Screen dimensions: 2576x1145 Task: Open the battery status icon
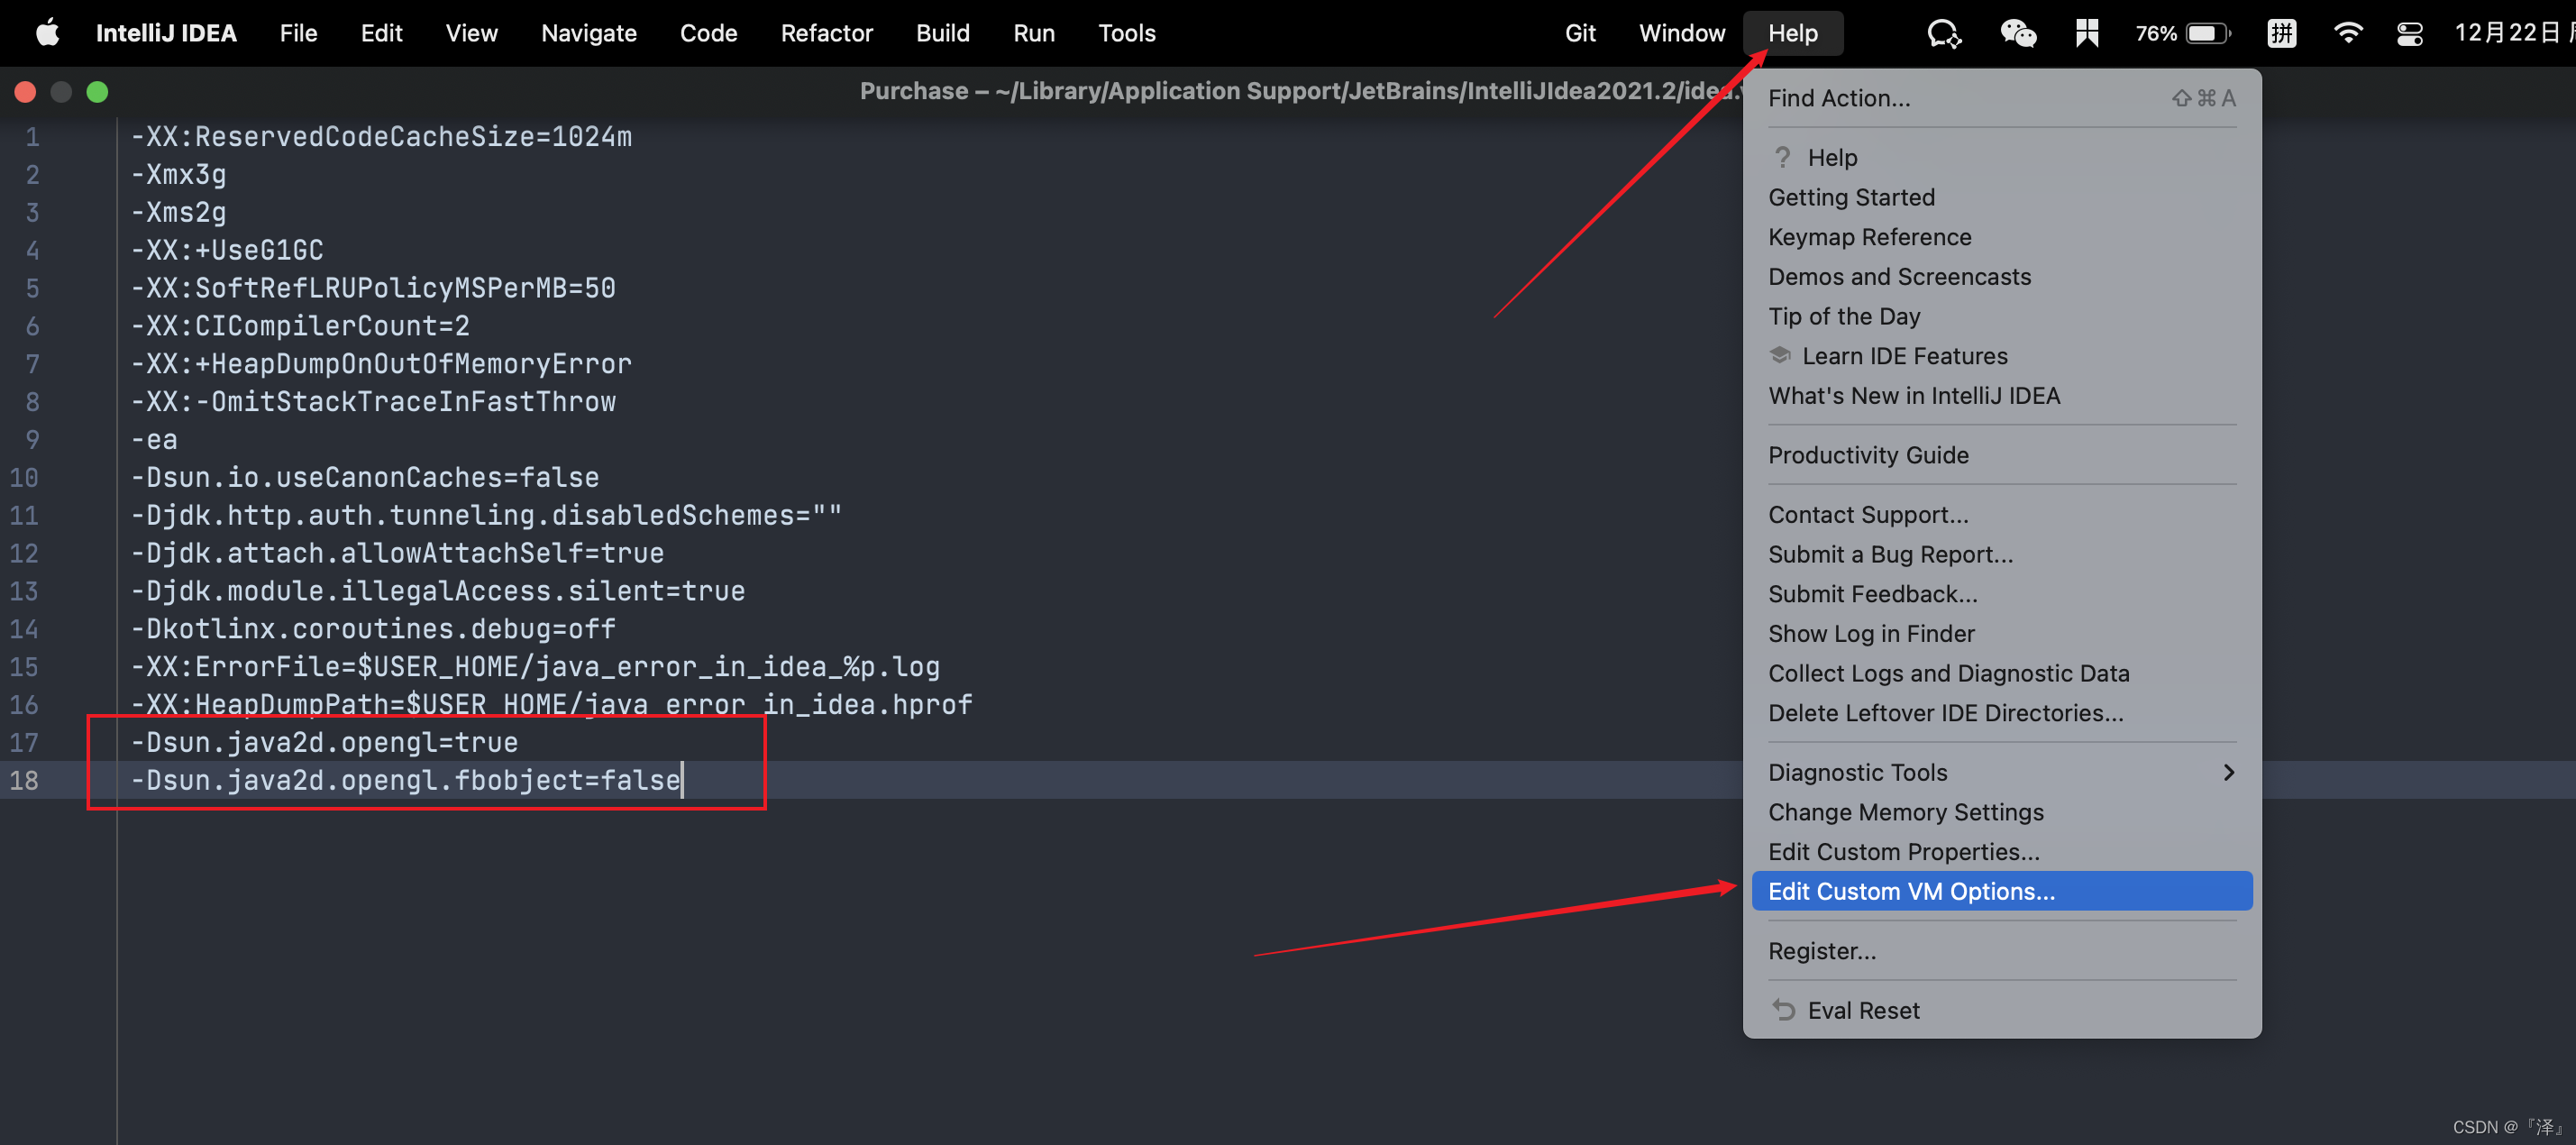coord(2208,33)
